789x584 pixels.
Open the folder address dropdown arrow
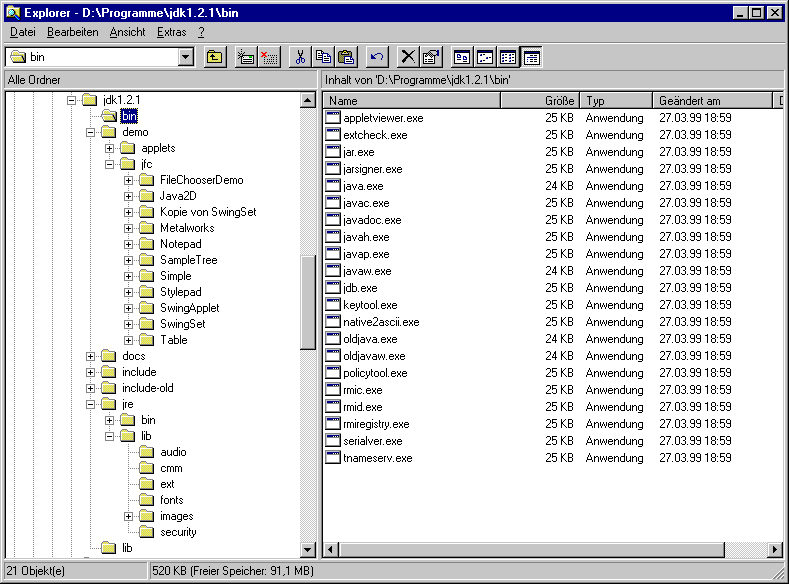click(x=186, y=57)
